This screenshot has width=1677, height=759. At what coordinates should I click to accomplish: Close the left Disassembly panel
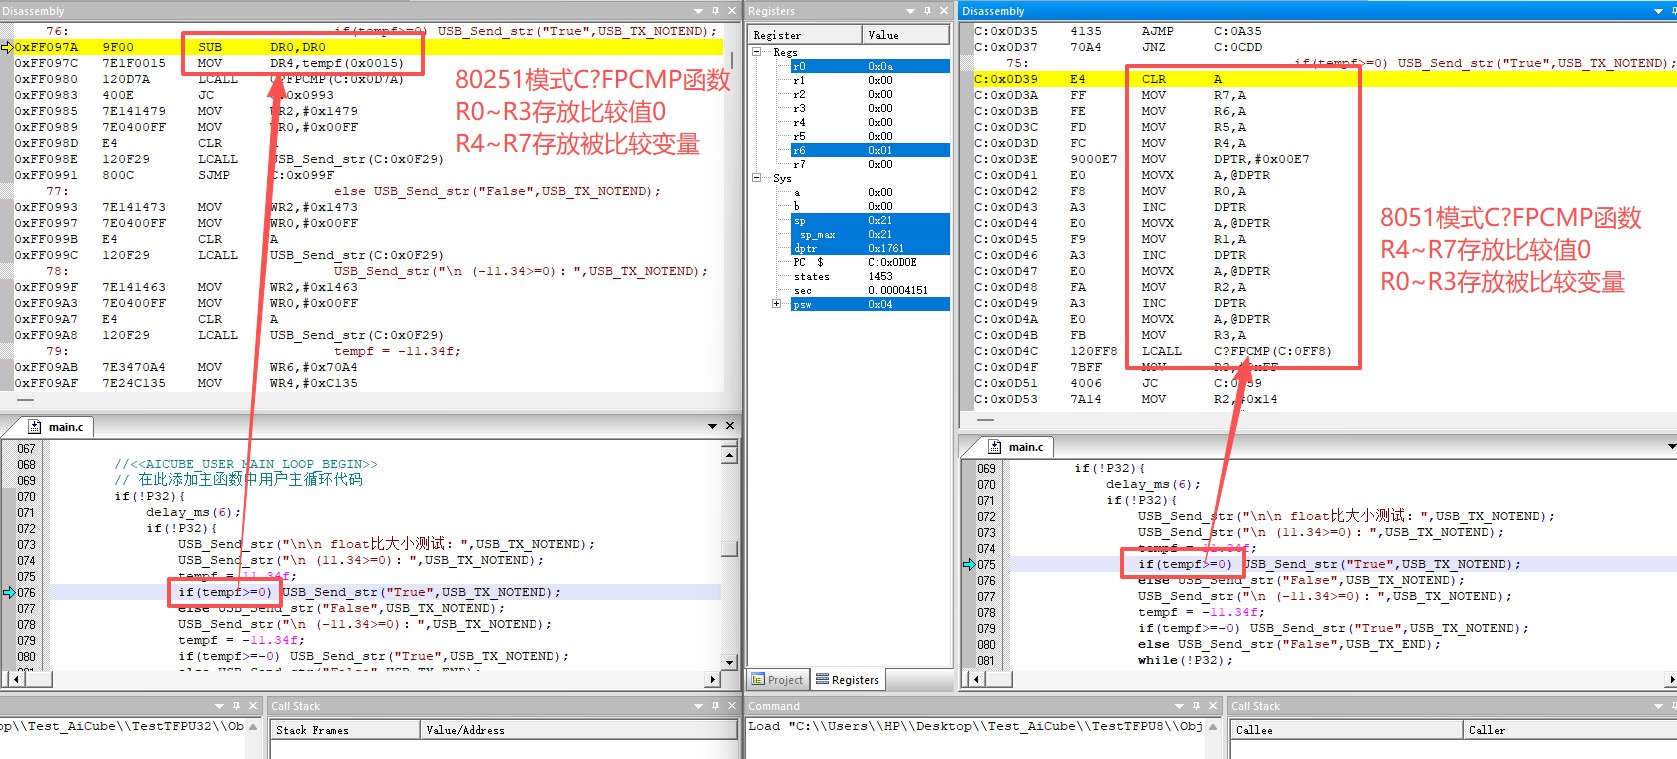pyautogui.click(x=731, y=11)
